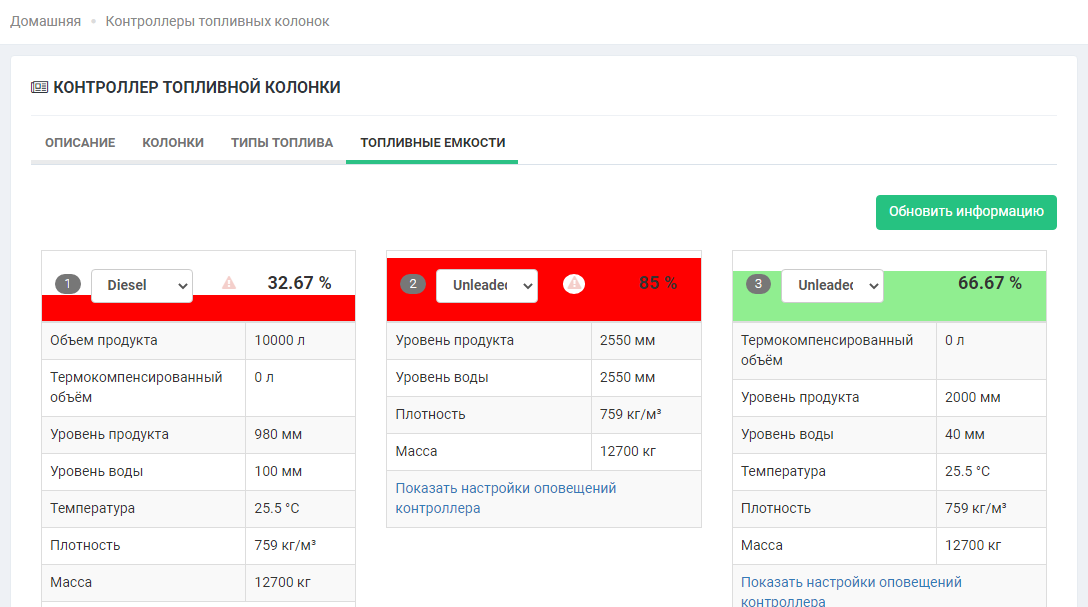This screenshot has height=607, width=1088.
Task: Open the КОЛОНКИ tab
Action: pos(173,143)
